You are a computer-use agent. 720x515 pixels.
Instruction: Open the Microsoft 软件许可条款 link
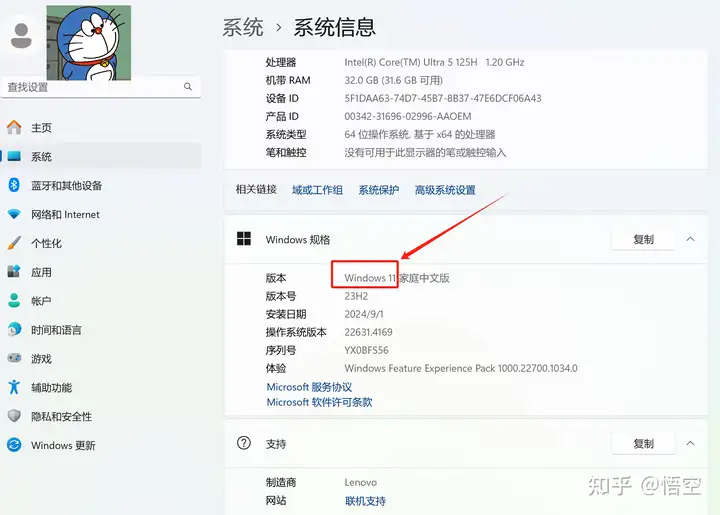pos(320,402)
